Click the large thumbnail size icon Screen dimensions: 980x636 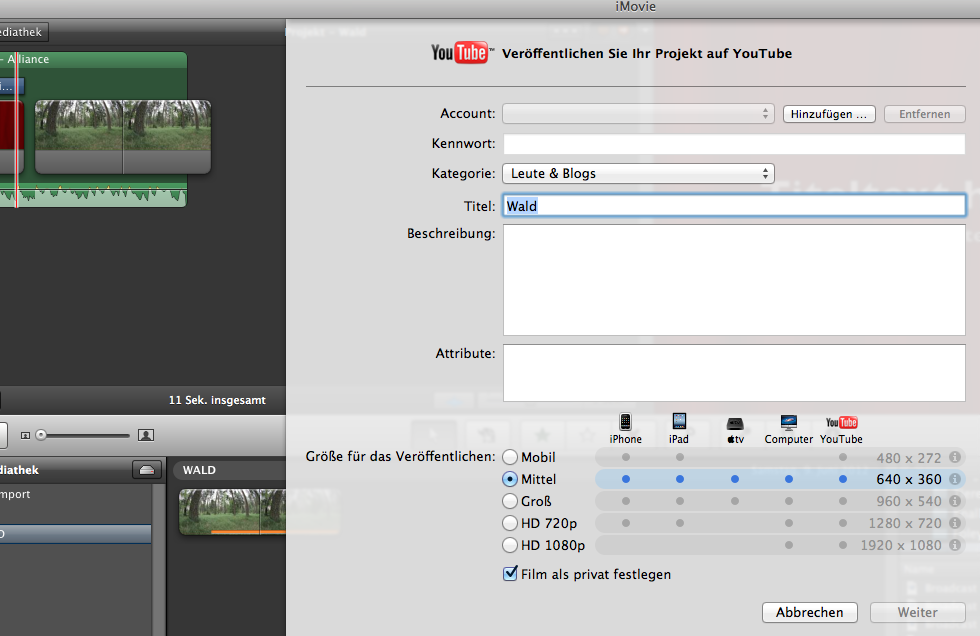(x=146, y=435)
